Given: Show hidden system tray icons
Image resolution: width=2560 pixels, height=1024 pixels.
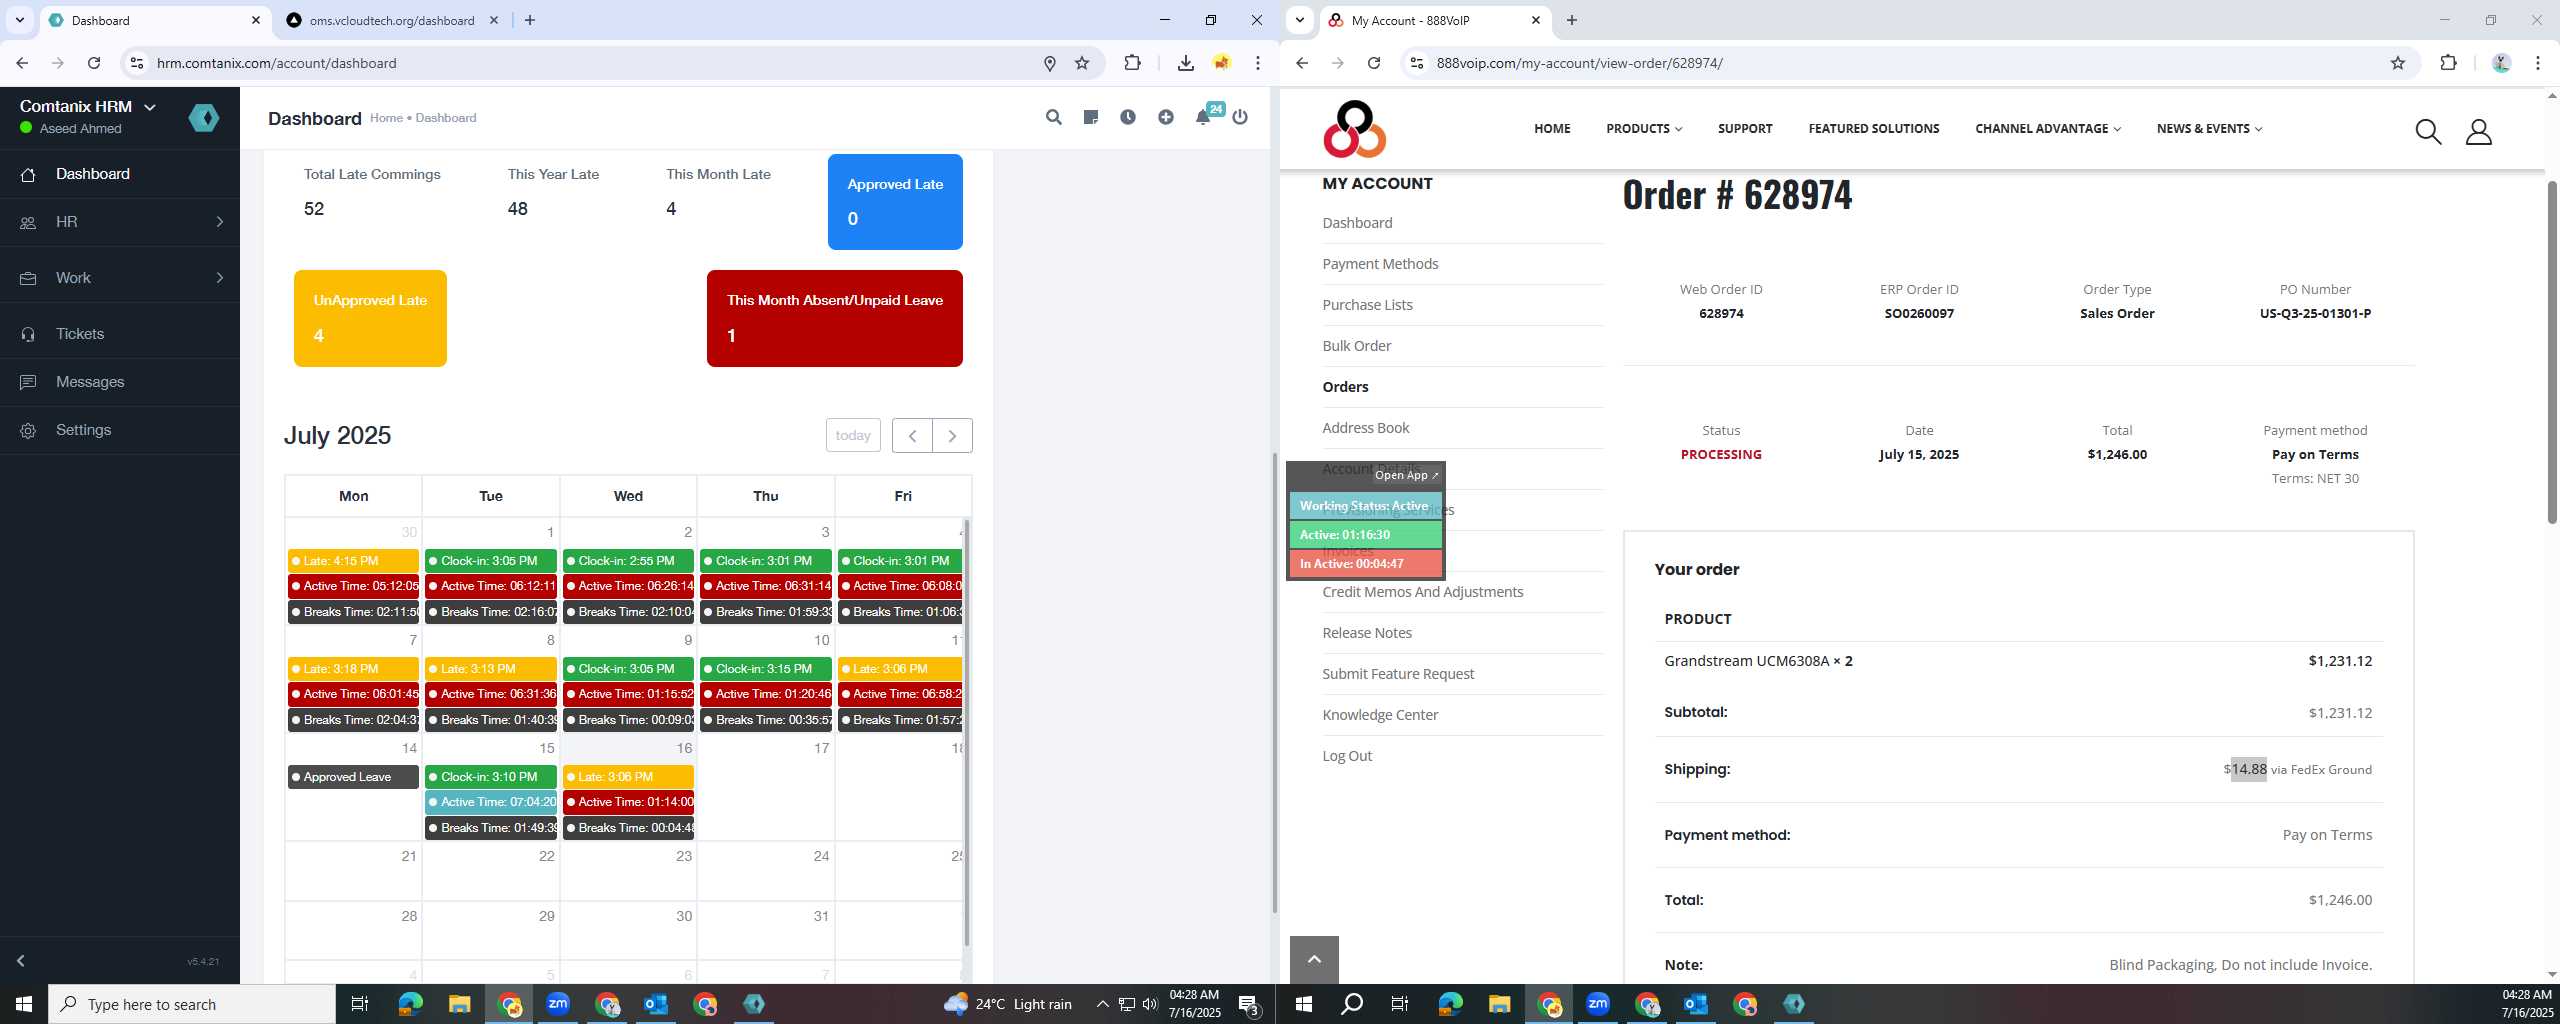Looking at the screenshot, I should (1102, 1004).
